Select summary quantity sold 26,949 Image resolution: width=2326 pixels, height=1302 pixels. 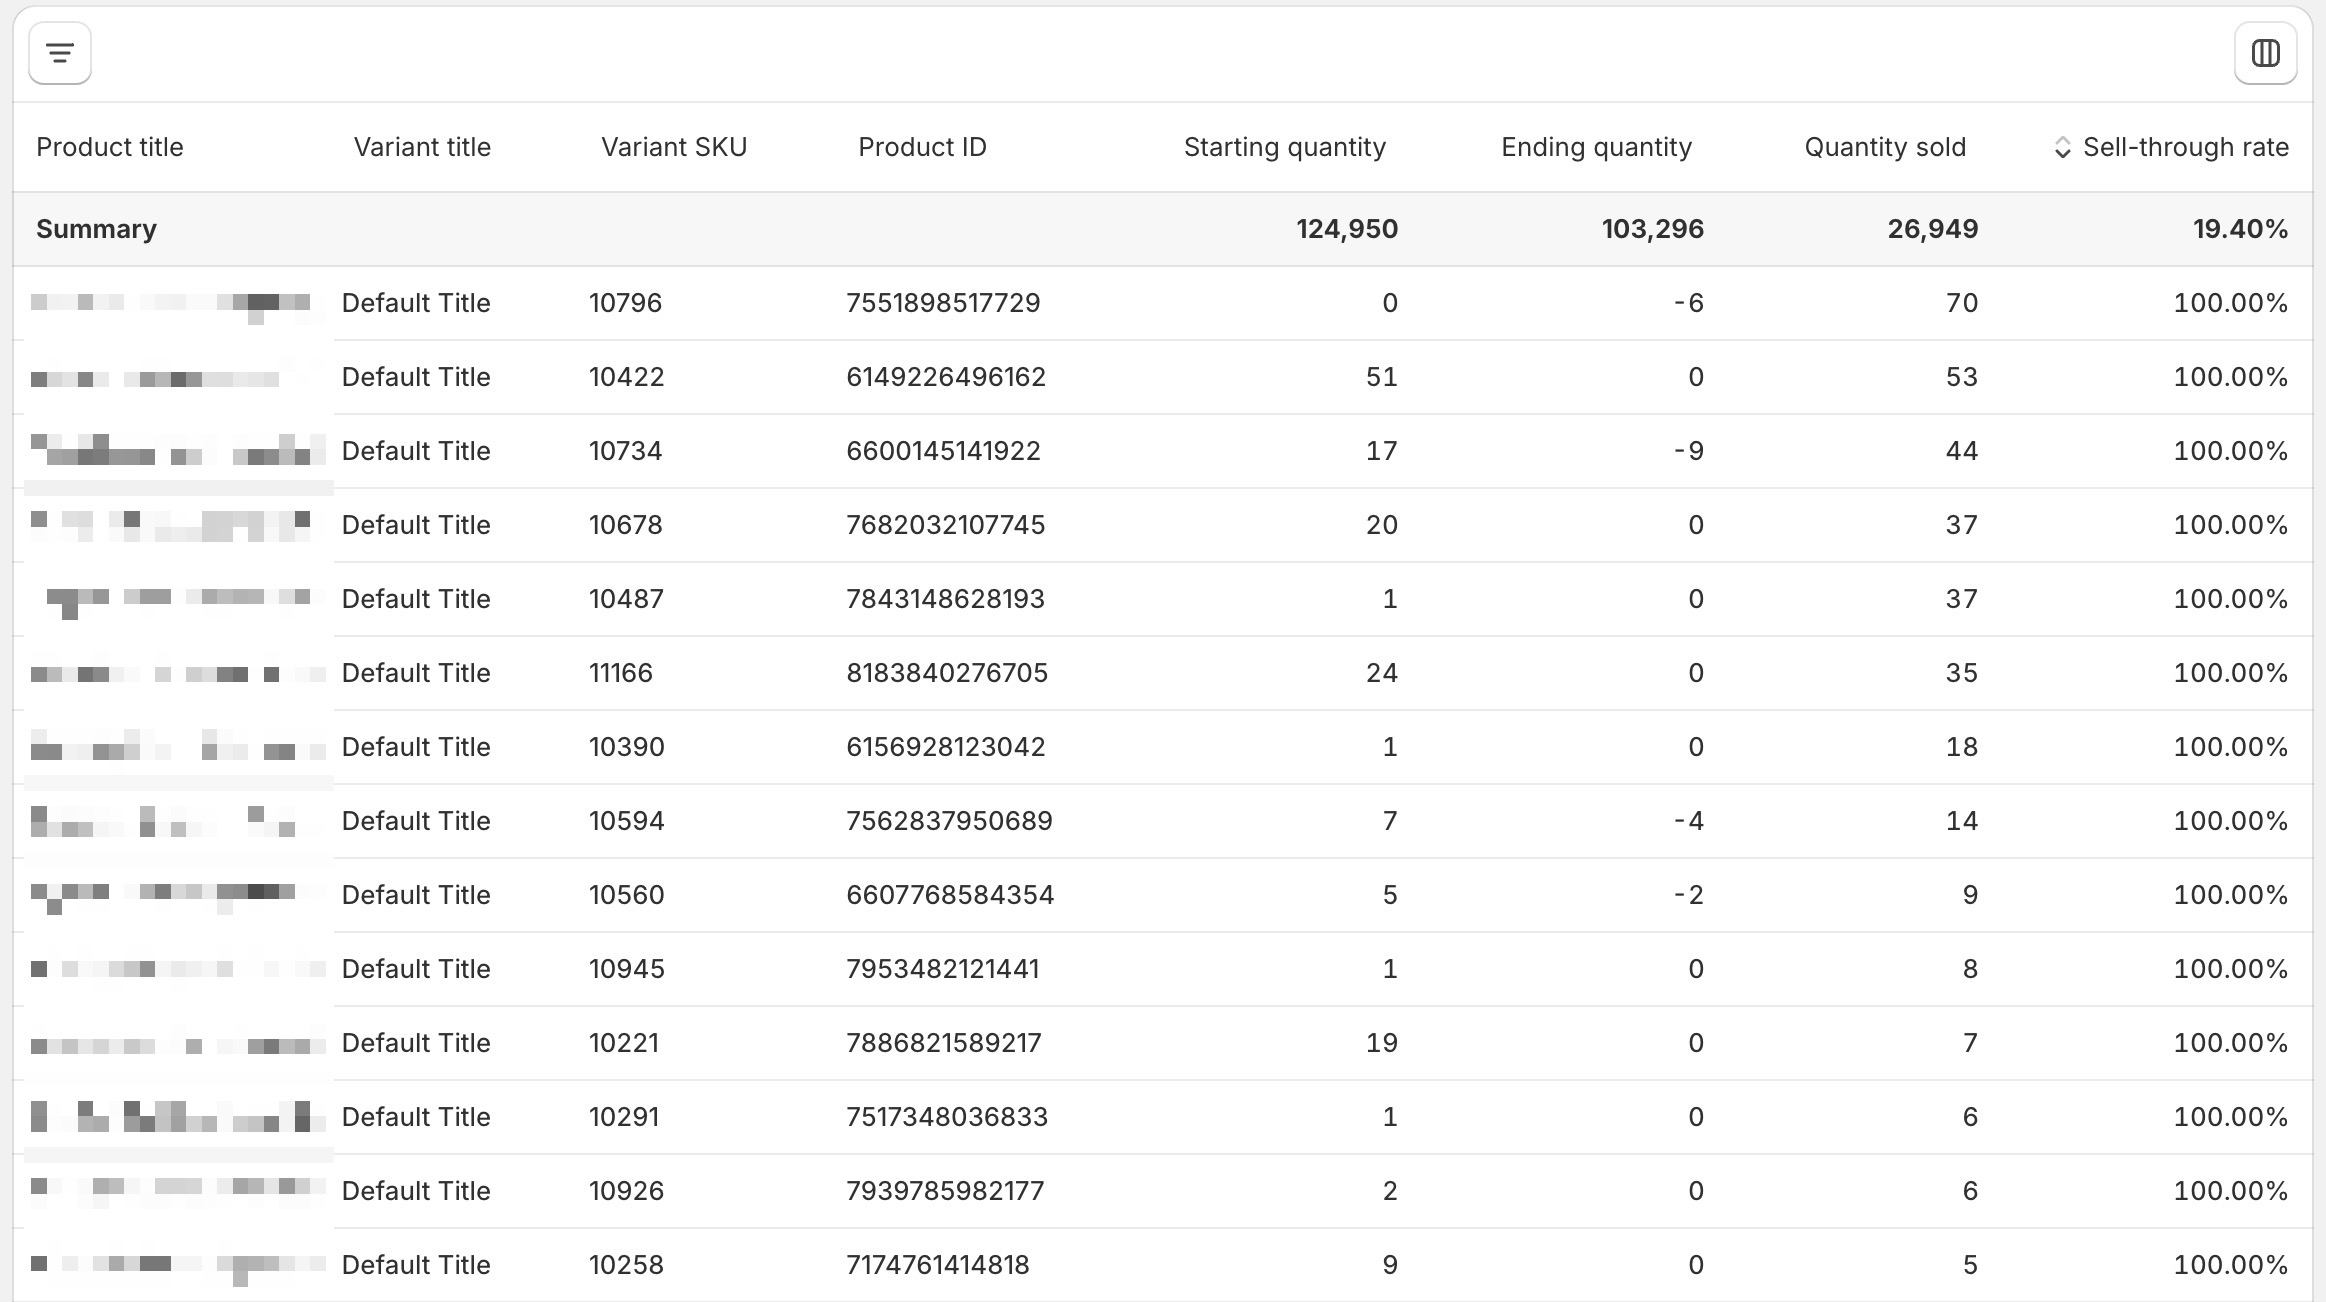click(x=1932, y=229)
